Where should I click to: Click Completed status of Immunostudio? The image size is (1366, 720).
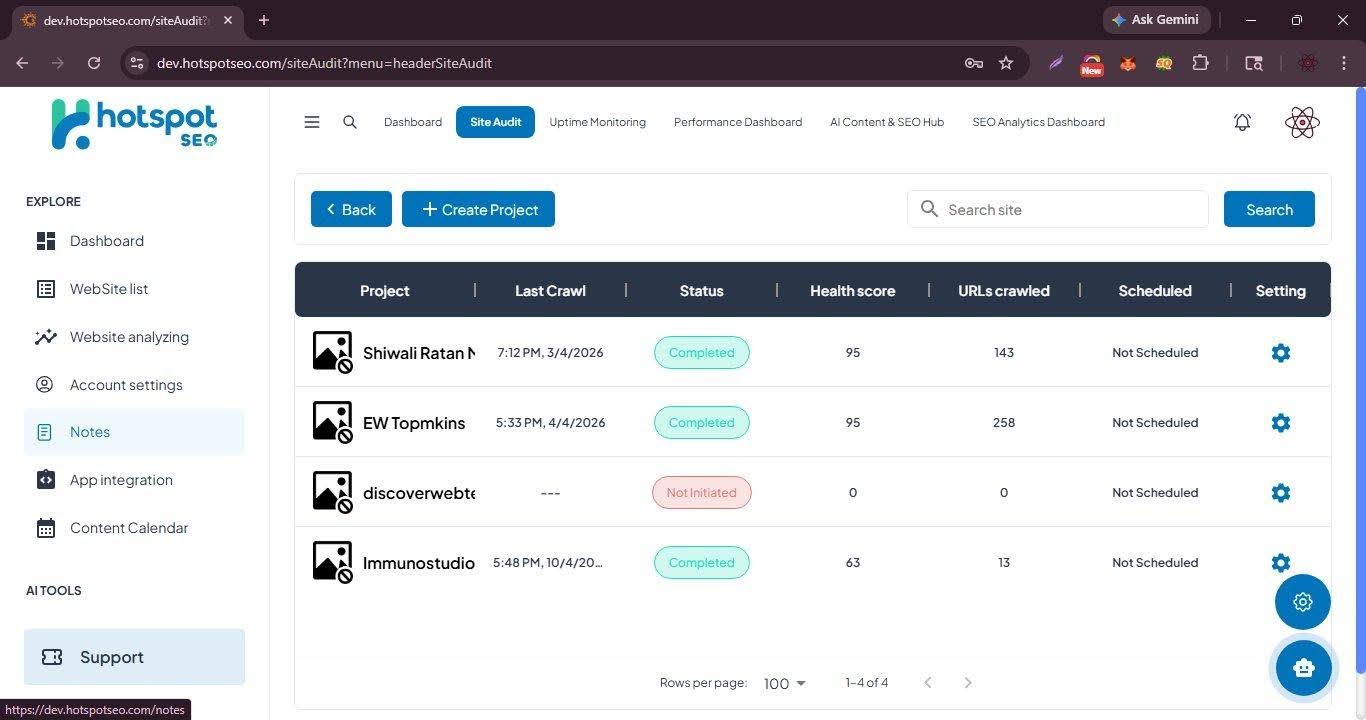pos(701,562)
